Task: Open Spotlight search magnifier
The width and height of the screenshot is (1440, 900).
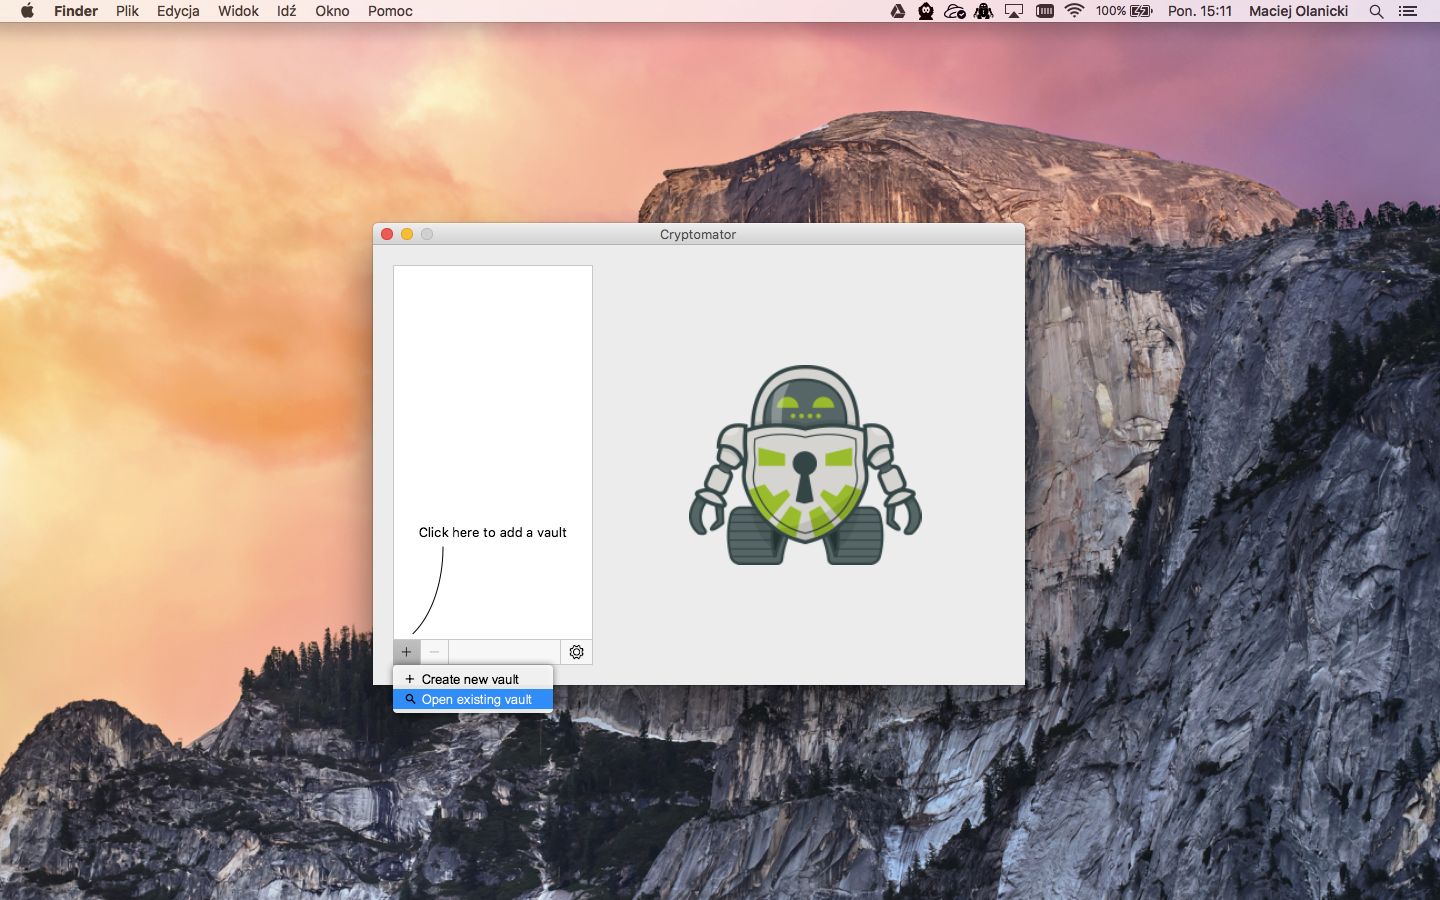Action: click(1376, 11)
